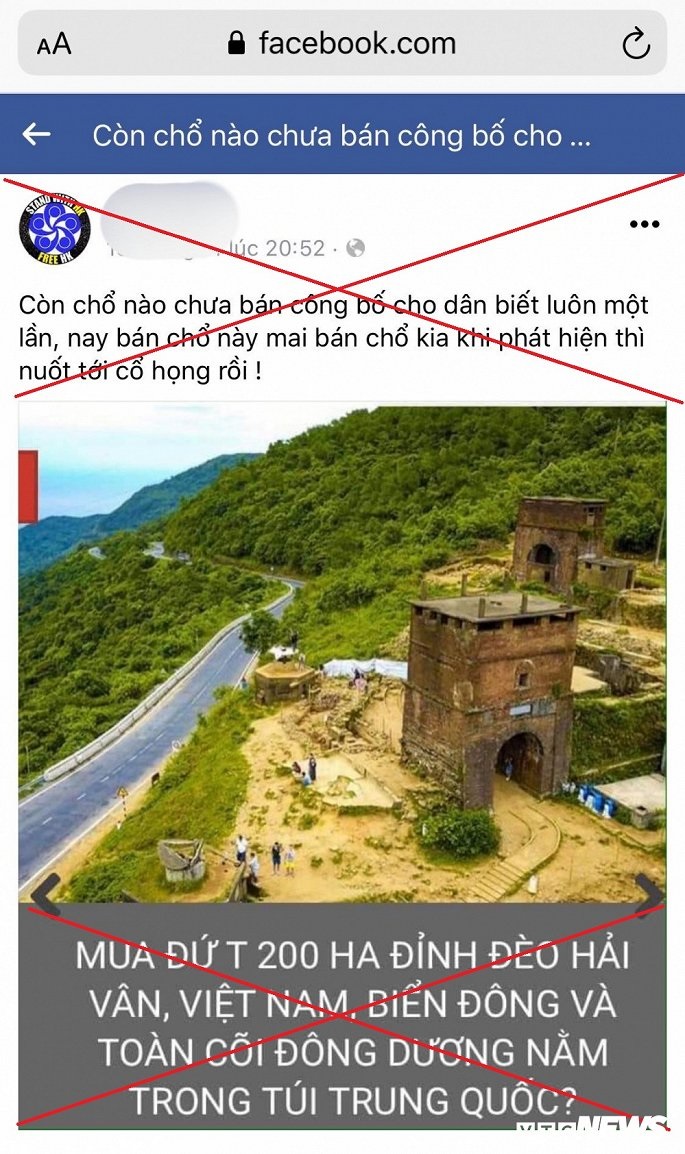685x1154 pixels.
Task: Tap the red tab on photo edge
Action: click(29, 486)
